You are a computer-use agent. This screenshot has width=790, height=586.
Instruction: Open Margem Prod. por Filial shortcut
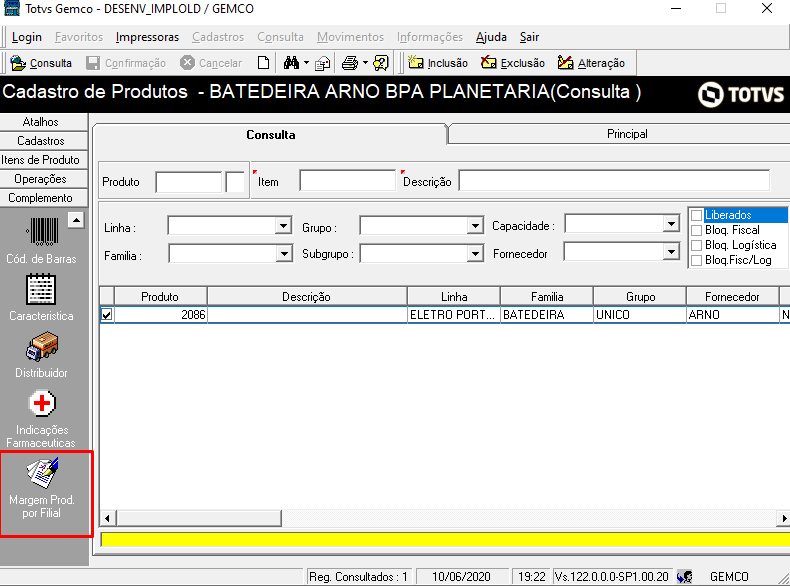tap(42, 488)
